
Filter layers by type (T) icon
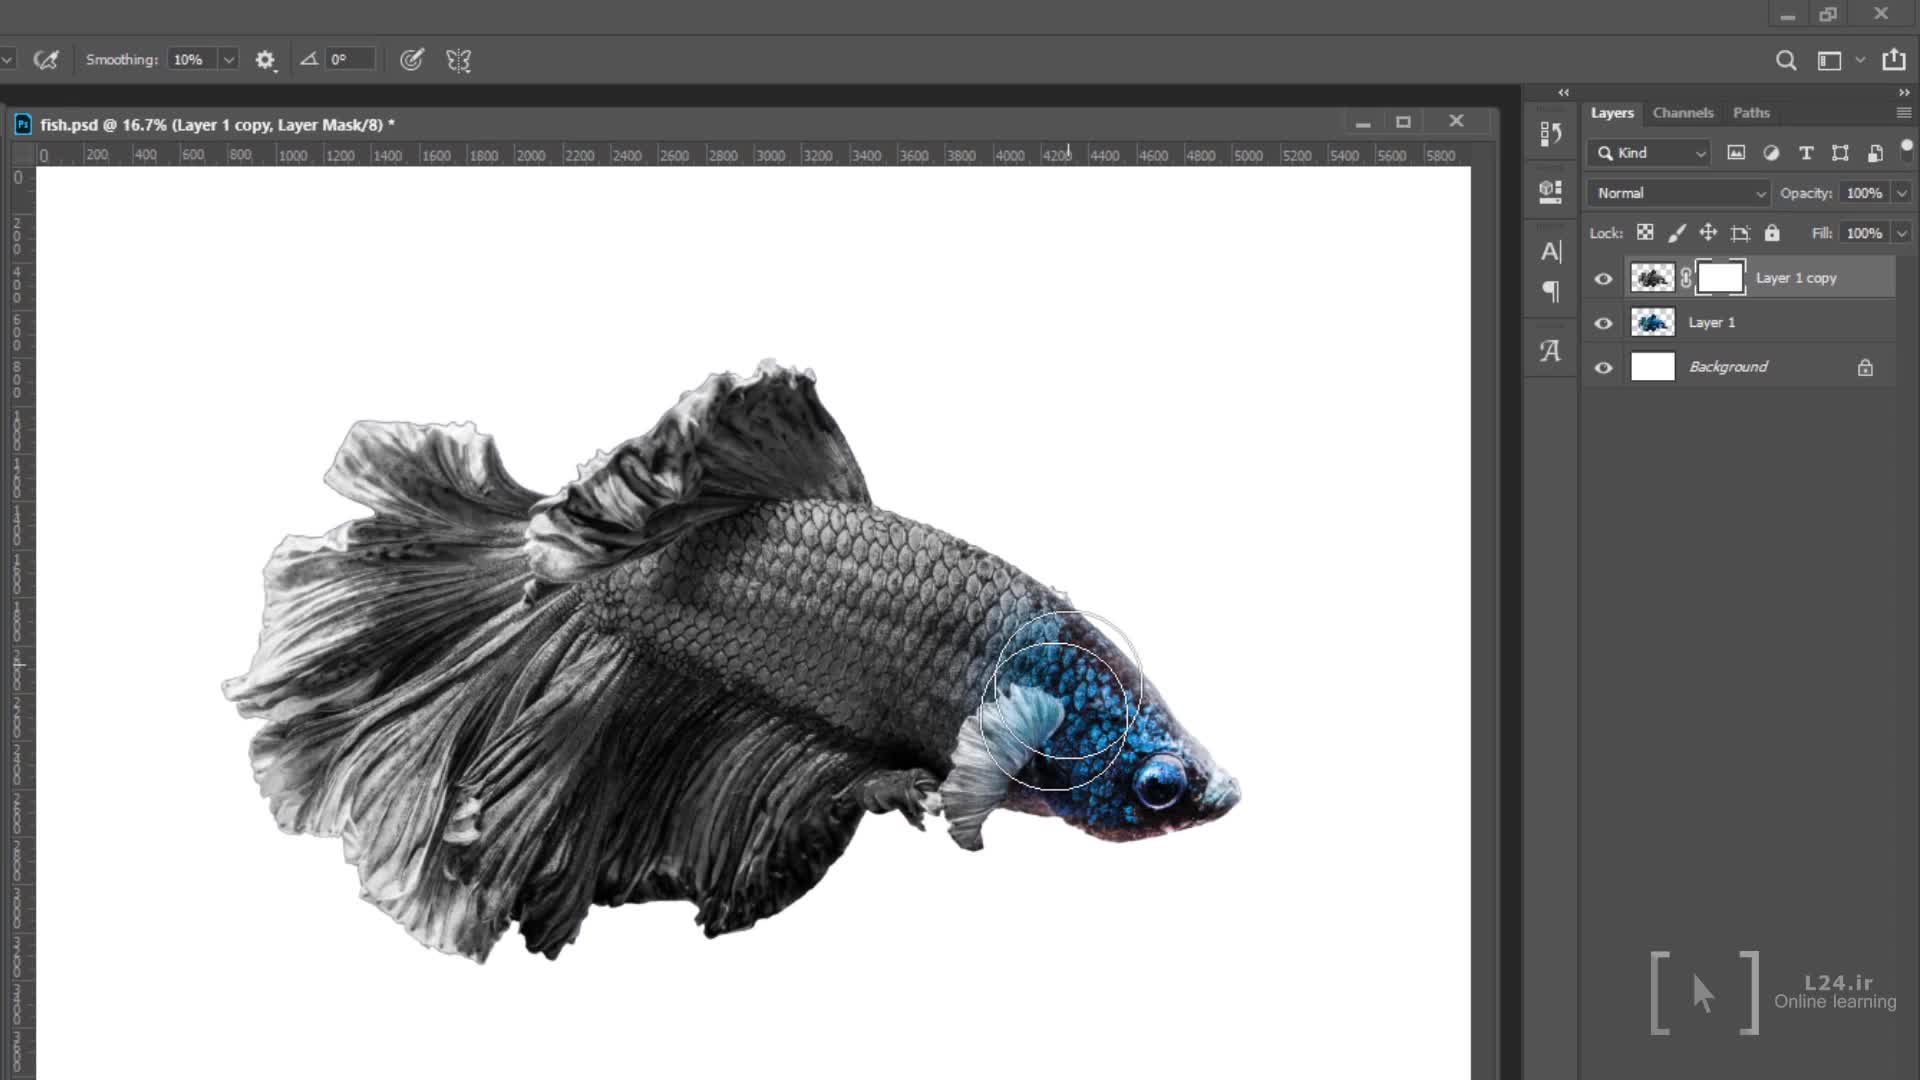(x=1806, y=153)
